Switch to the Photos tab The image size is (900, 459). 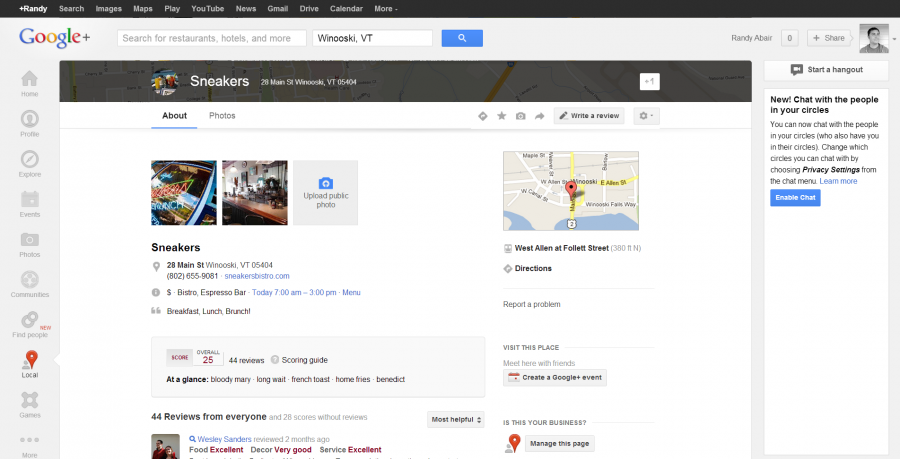coord(222,115)
